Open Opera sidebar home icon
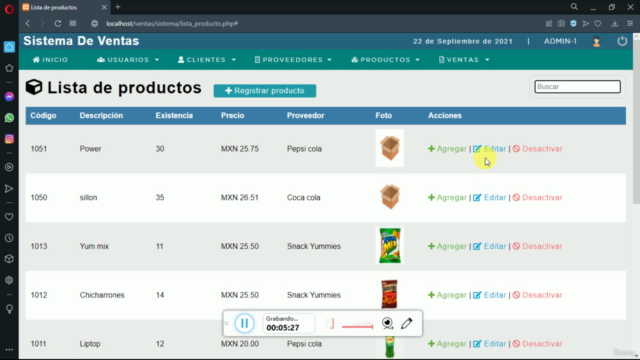The image size is (640, 360). [x=9, y=47]
